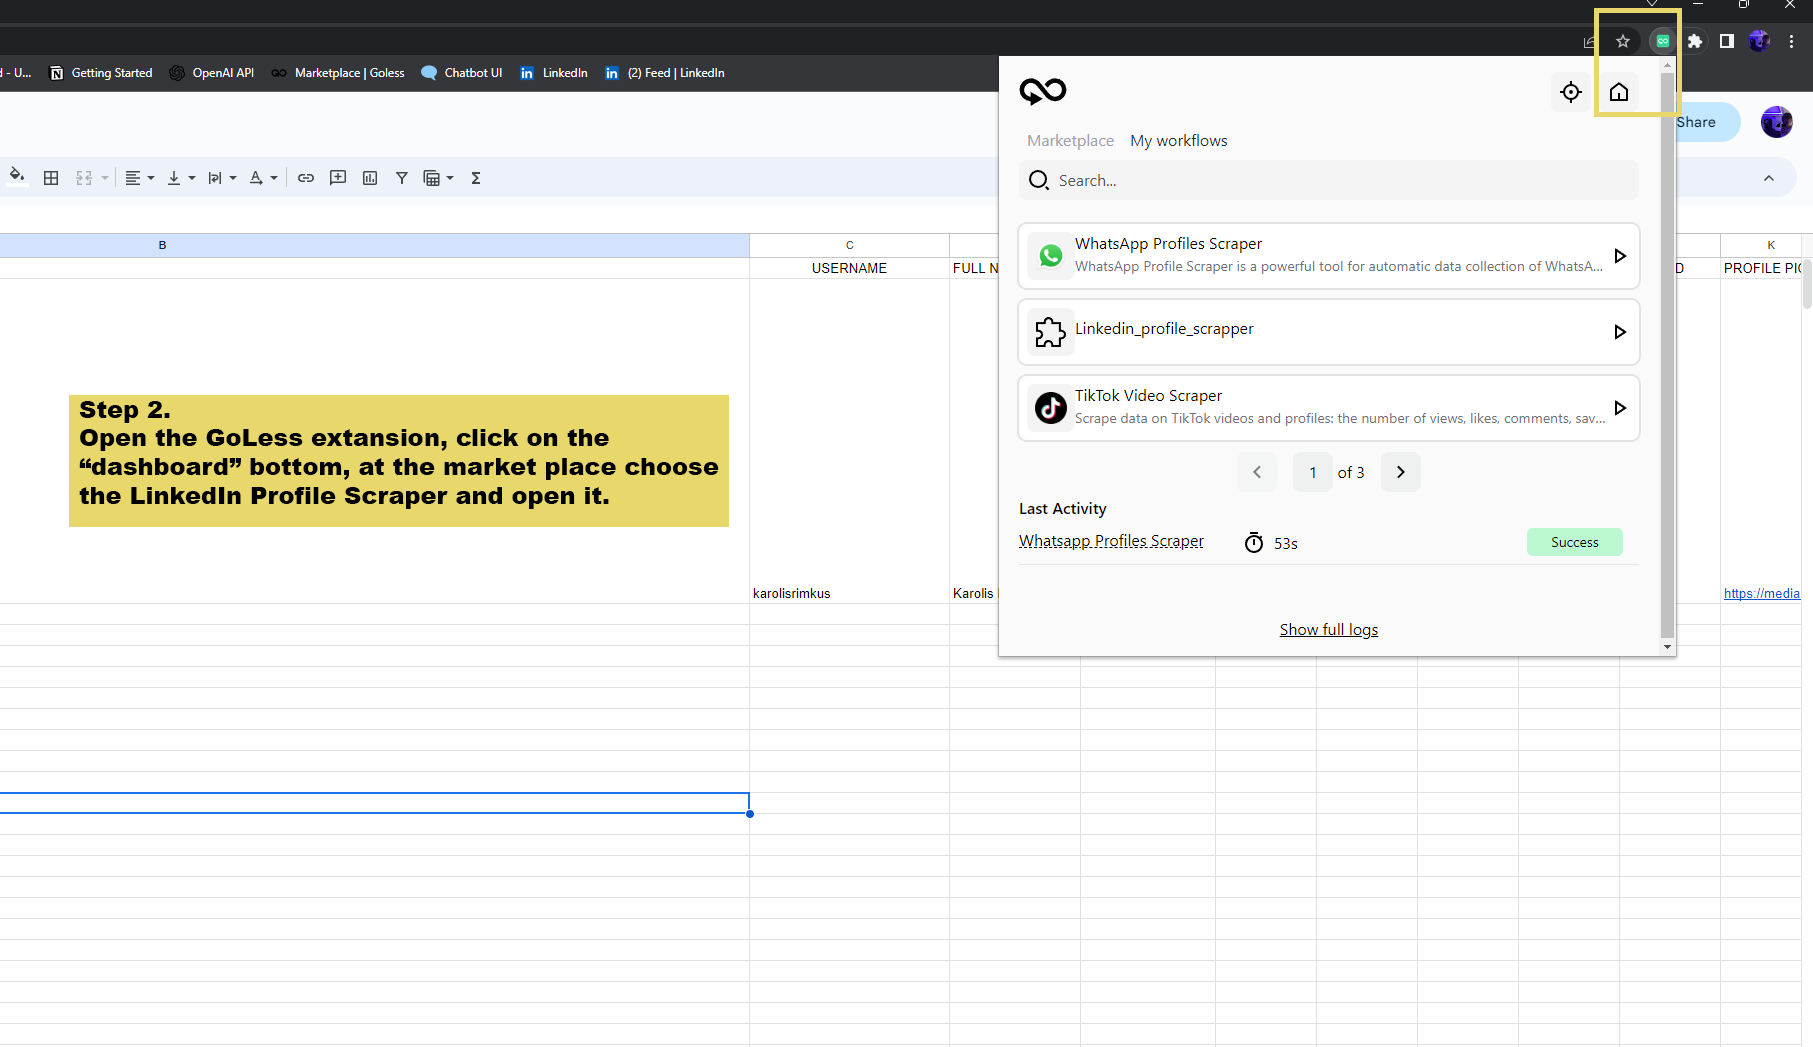The height and width of the screenshot is (1047, 1813).
Task: Click the share page icon in the address bar
Action: click(1589, 42)
